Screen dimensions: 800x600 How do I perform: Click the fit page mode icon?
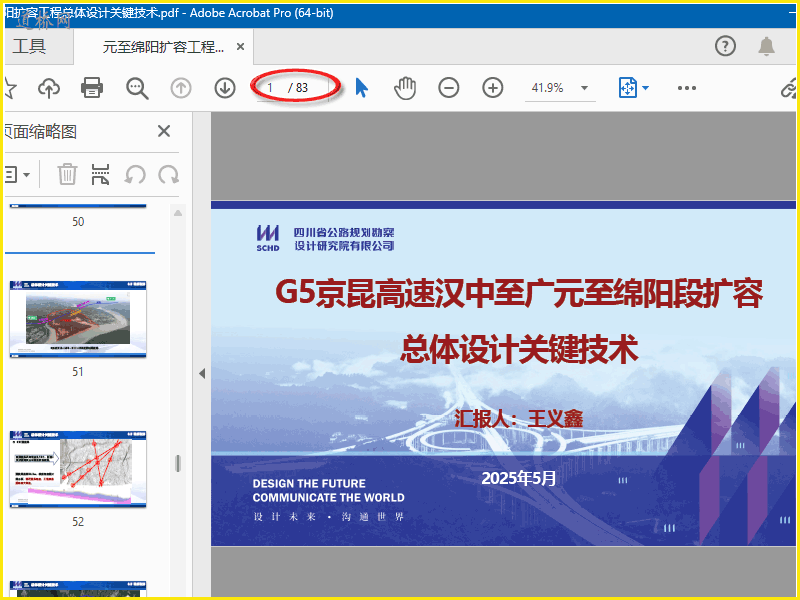click(x=628, y=88)
